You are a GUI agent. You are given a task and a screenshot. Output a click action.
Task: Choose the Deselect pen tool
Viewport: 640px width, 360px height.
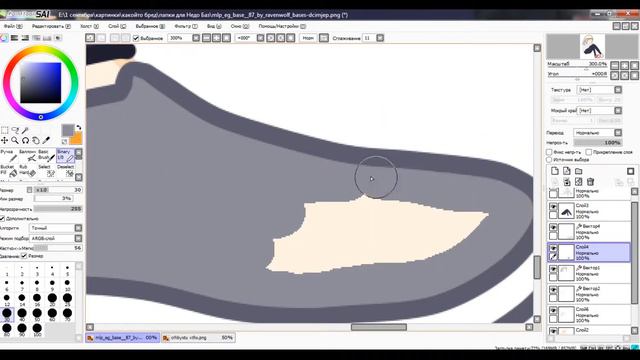65,171
